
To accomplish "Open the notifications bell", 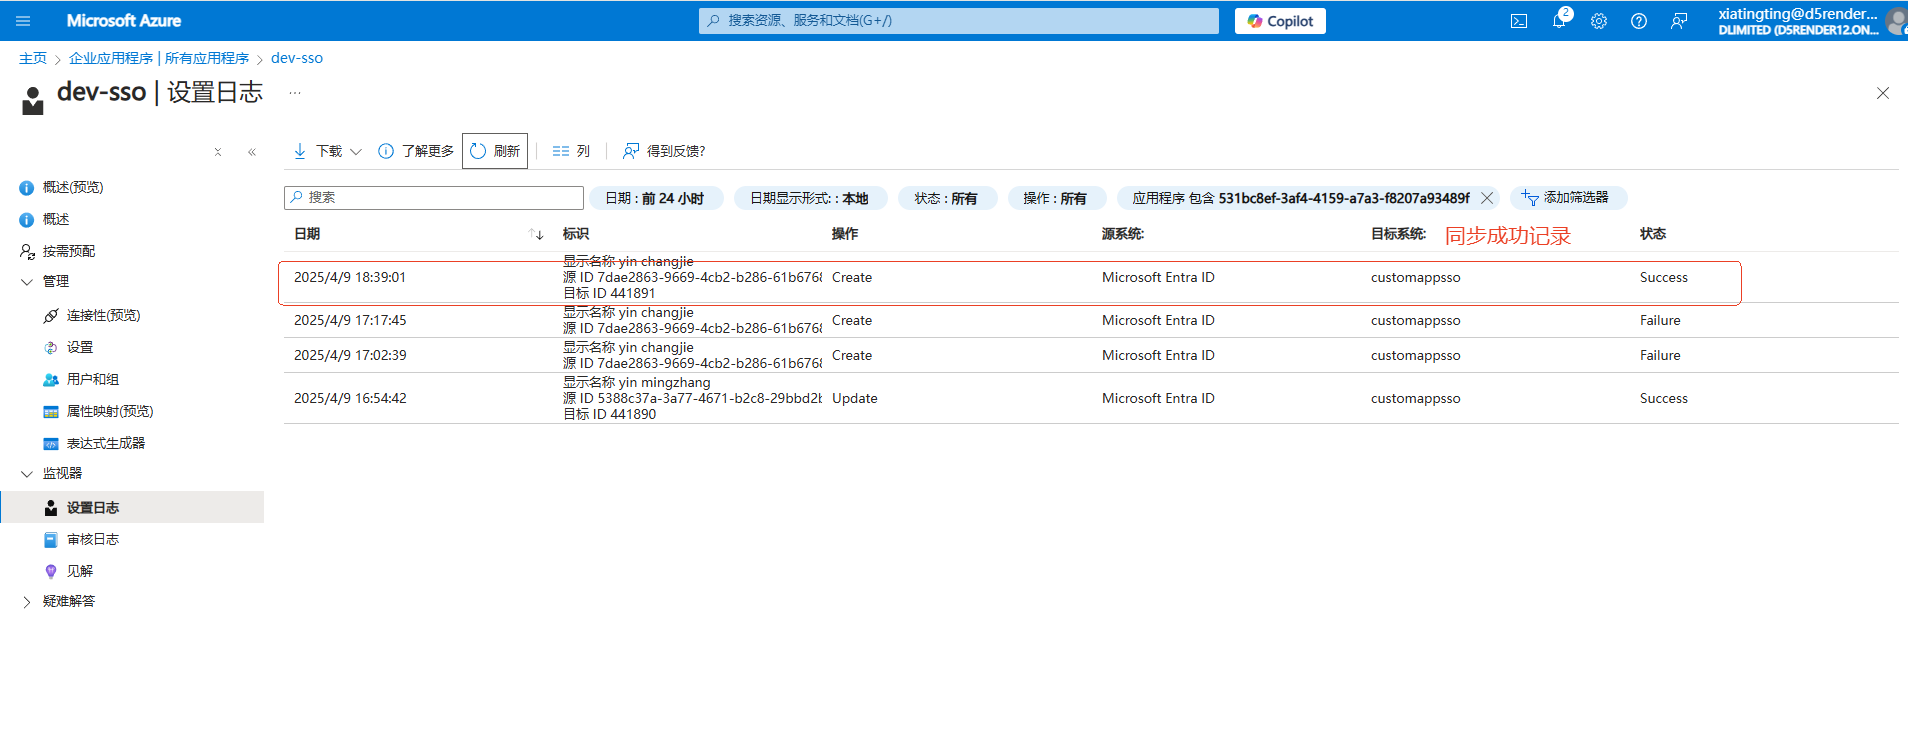I will (x=1559, y=21).
